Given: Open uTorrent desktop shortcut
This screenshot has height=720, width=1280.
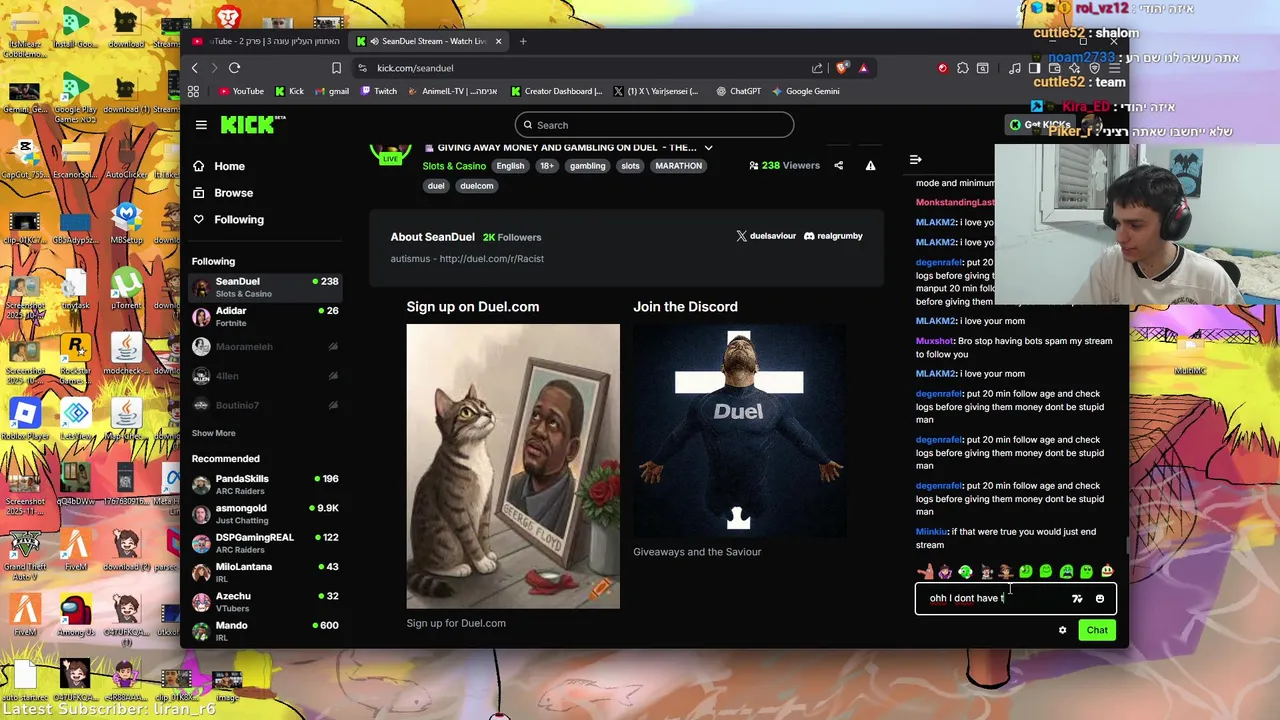Looking at the screenshot, I should click(x=126, y=289).
